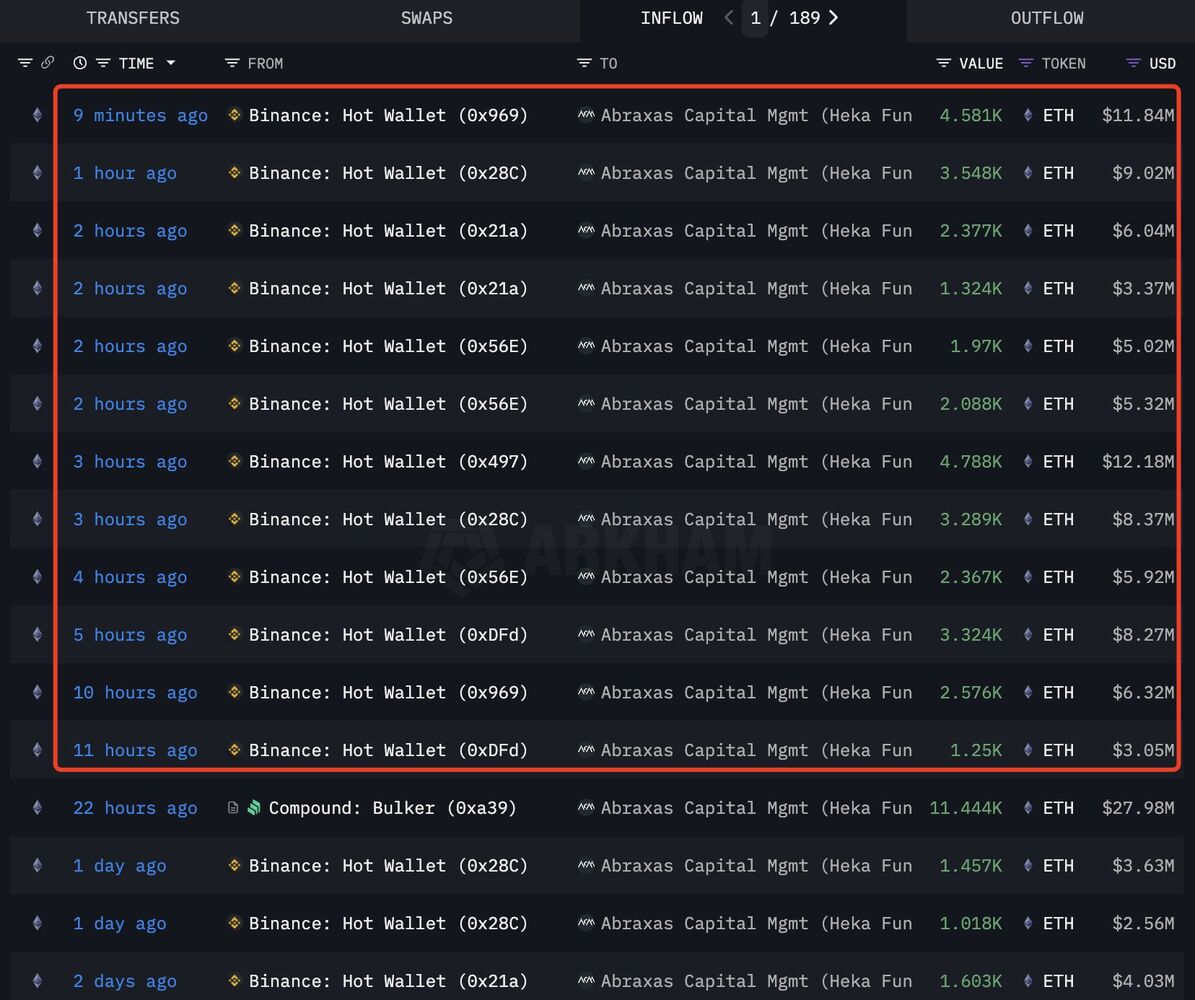Viewport: 1195px width, 1000px height.
Task: Go to the previous inflow page
Action: pyautogui.click(x=729, y=18)
